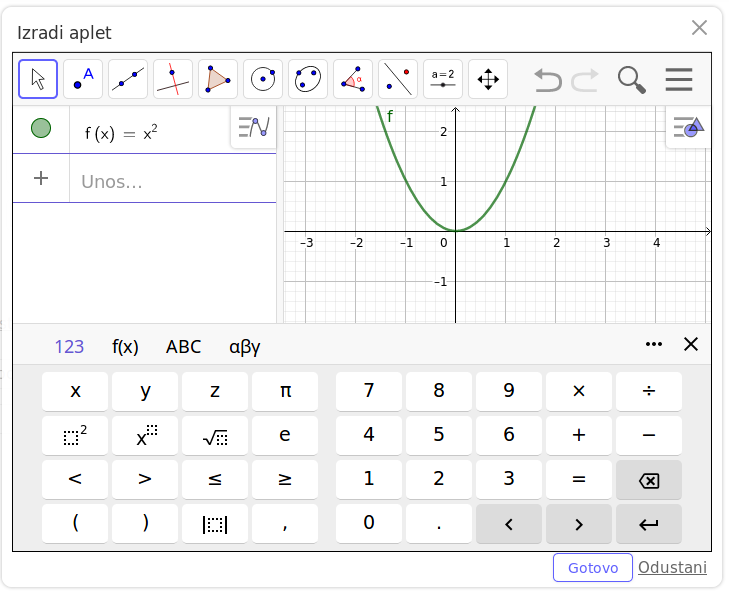Choose the Line through two points tool
729x591 pixels.
[128, 79]
